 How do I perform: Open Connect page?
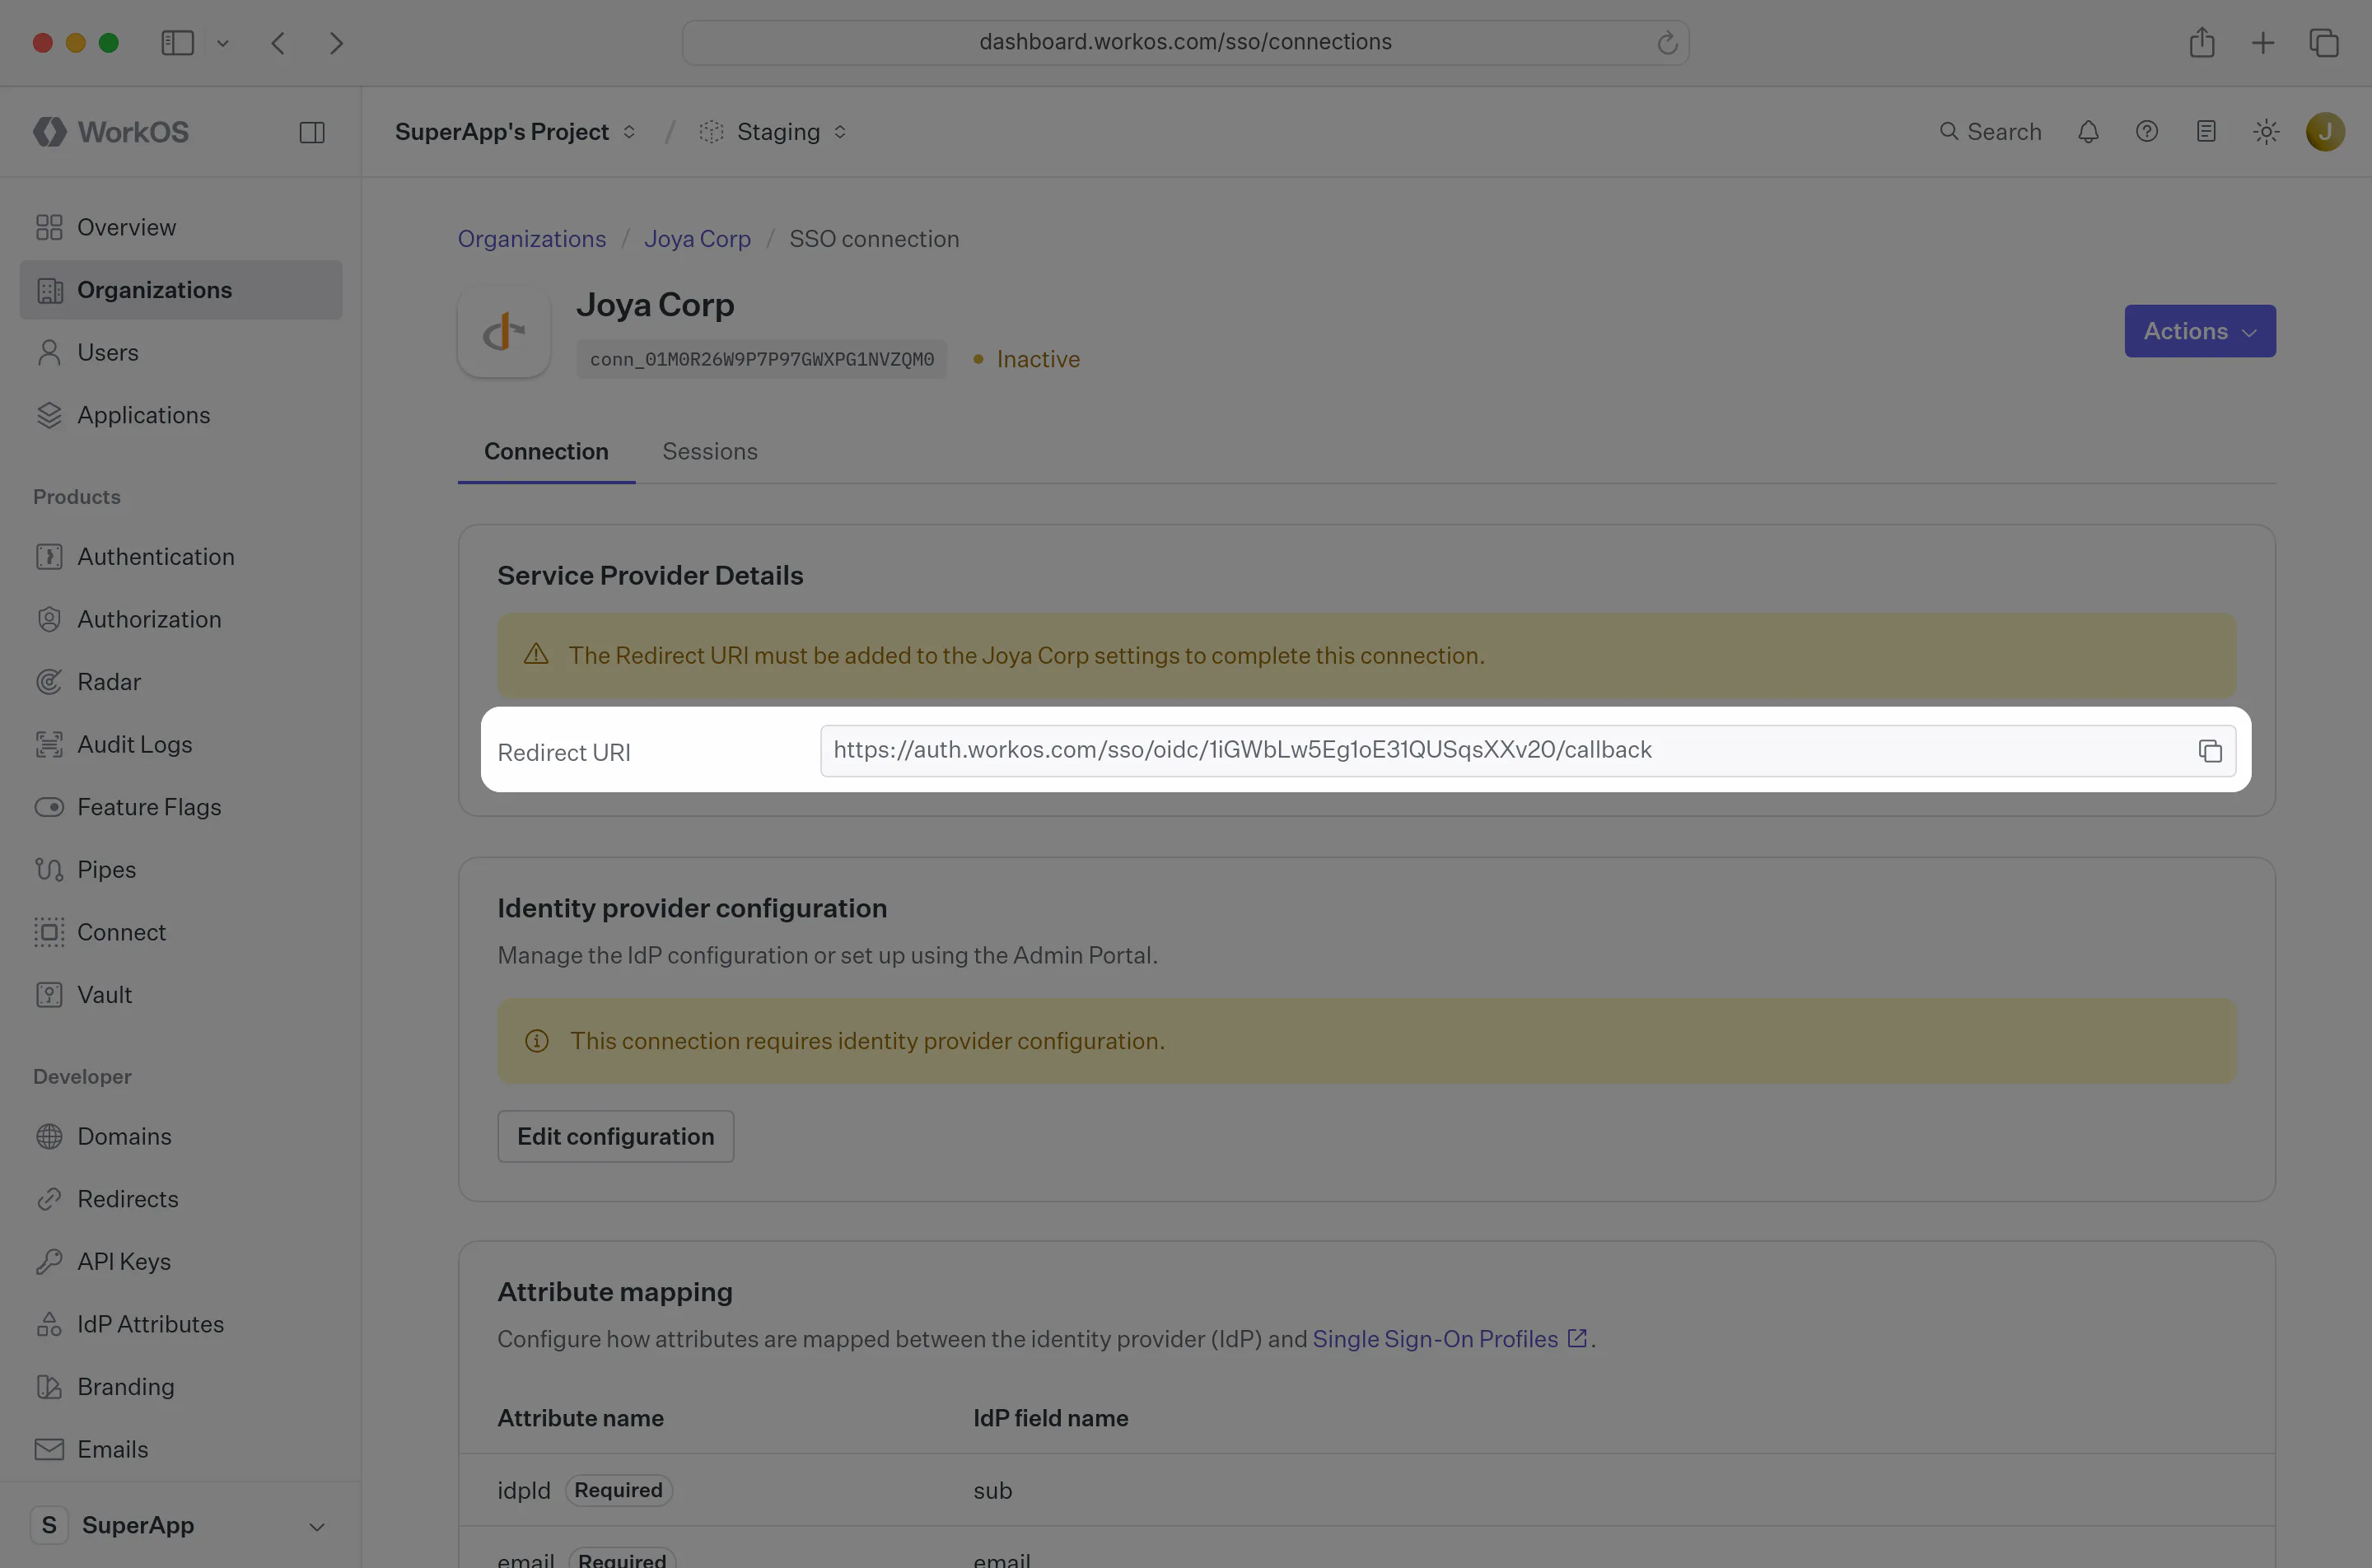(x=181, y=932)
